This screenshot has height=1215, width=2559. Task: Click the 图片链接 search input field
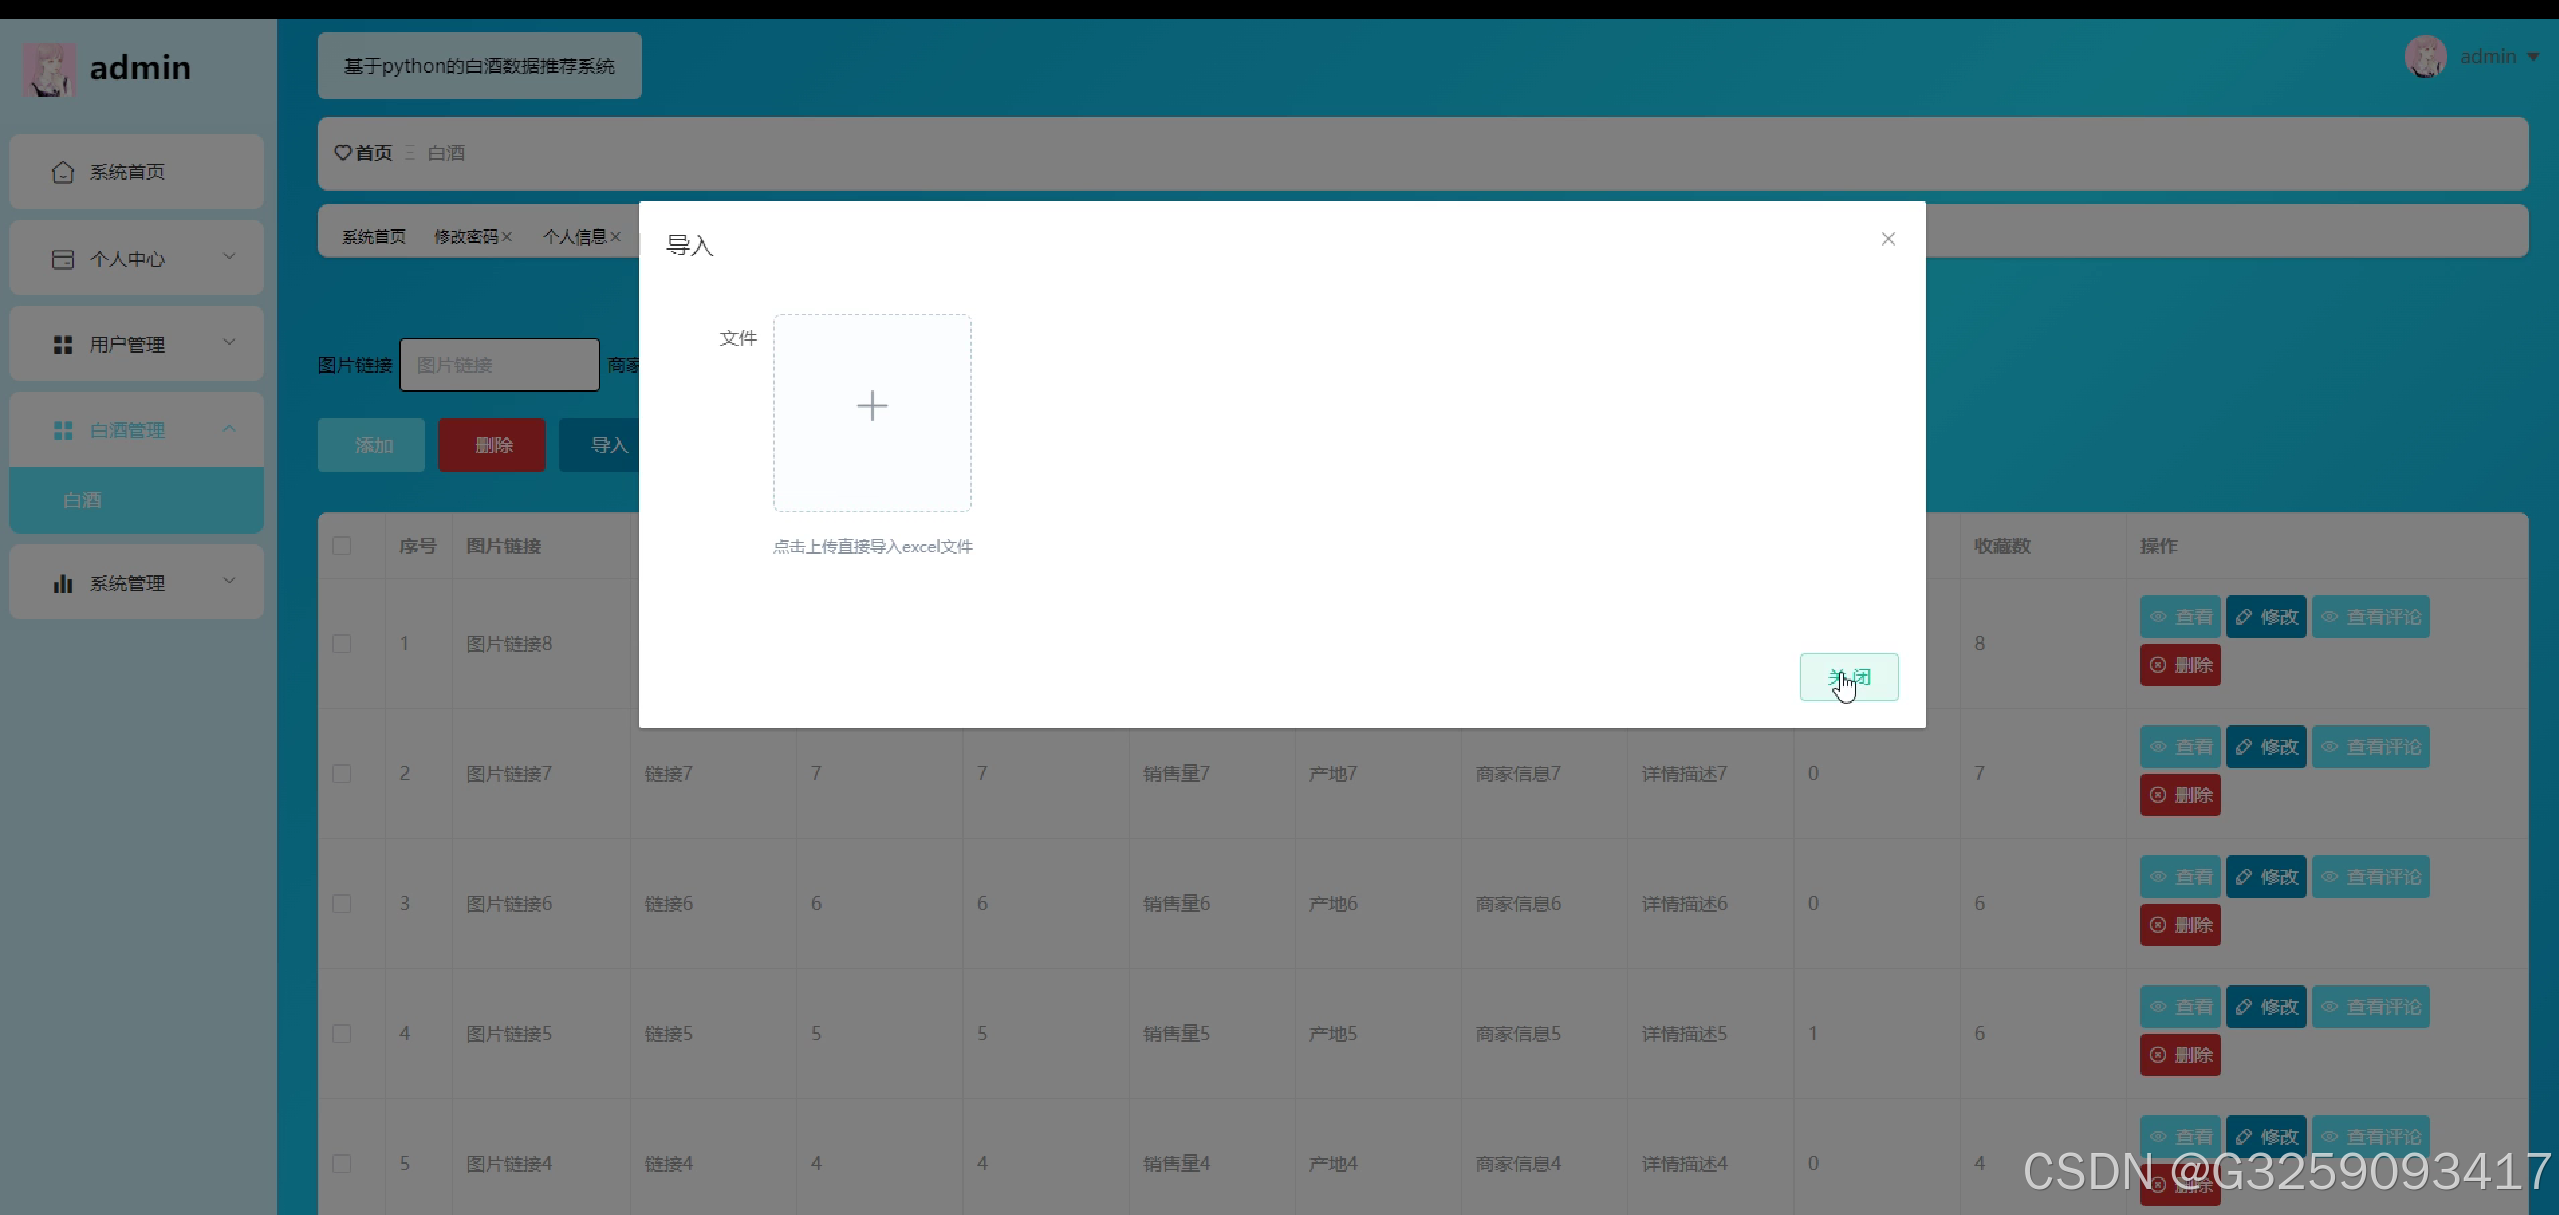click(499, 365)
